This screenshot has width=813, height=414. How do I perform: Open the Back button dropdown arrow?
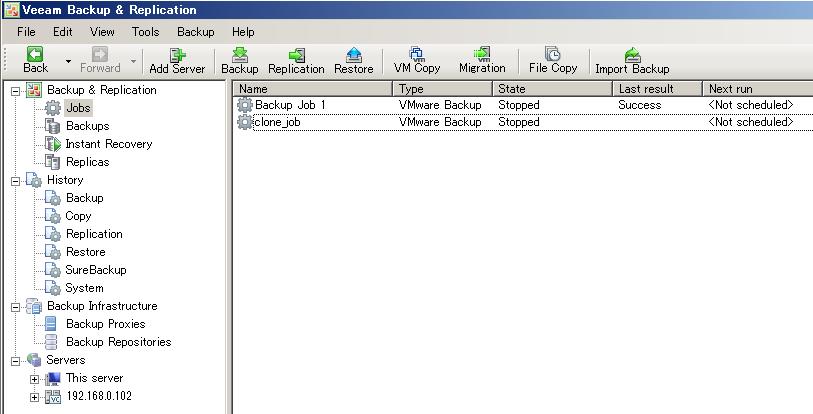tap(68, 61)
